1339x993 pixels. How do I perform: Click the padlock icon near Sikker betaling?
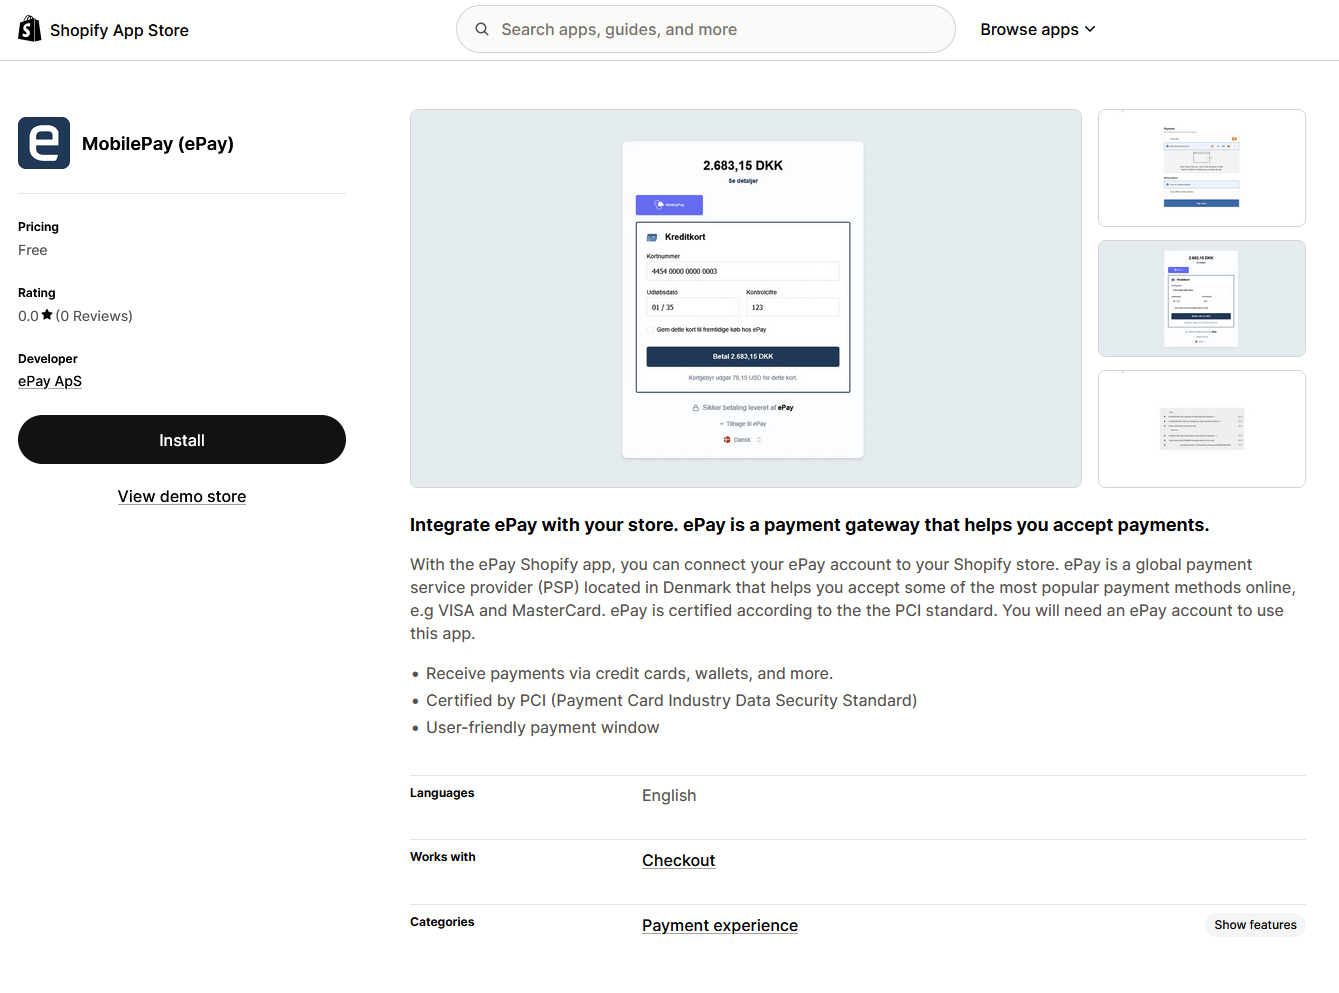click(695, 408)
